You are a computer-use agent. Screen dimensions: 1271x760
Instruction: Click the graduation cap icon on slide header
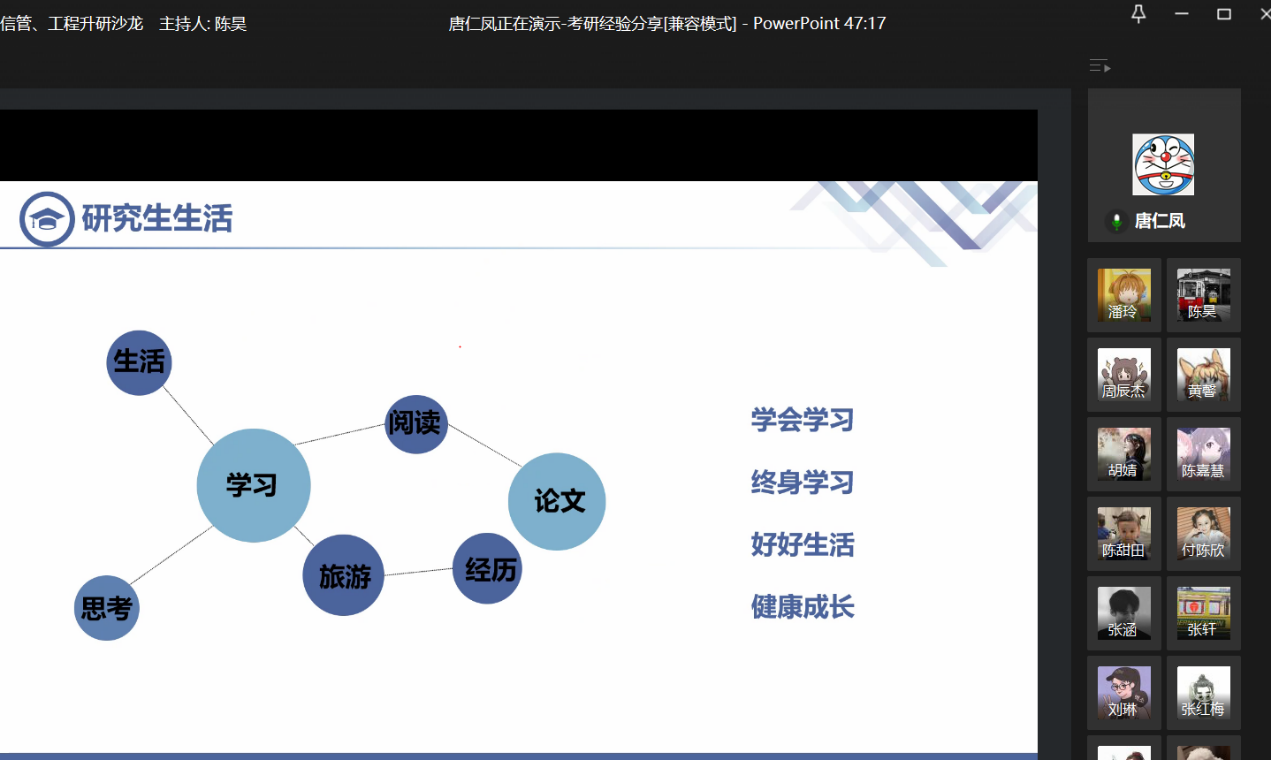tap(47, 219)
